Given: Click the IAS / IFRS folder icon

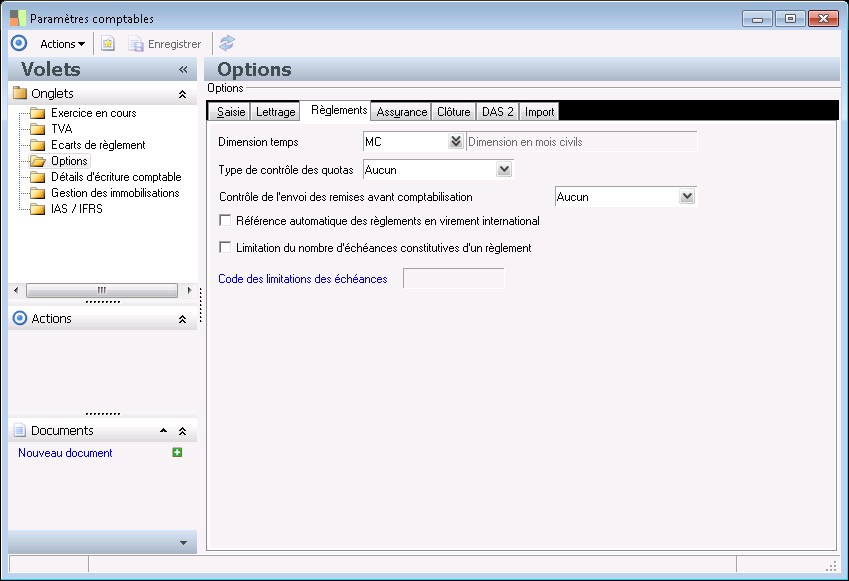Looking at the screenshot, I should [38, 209].
